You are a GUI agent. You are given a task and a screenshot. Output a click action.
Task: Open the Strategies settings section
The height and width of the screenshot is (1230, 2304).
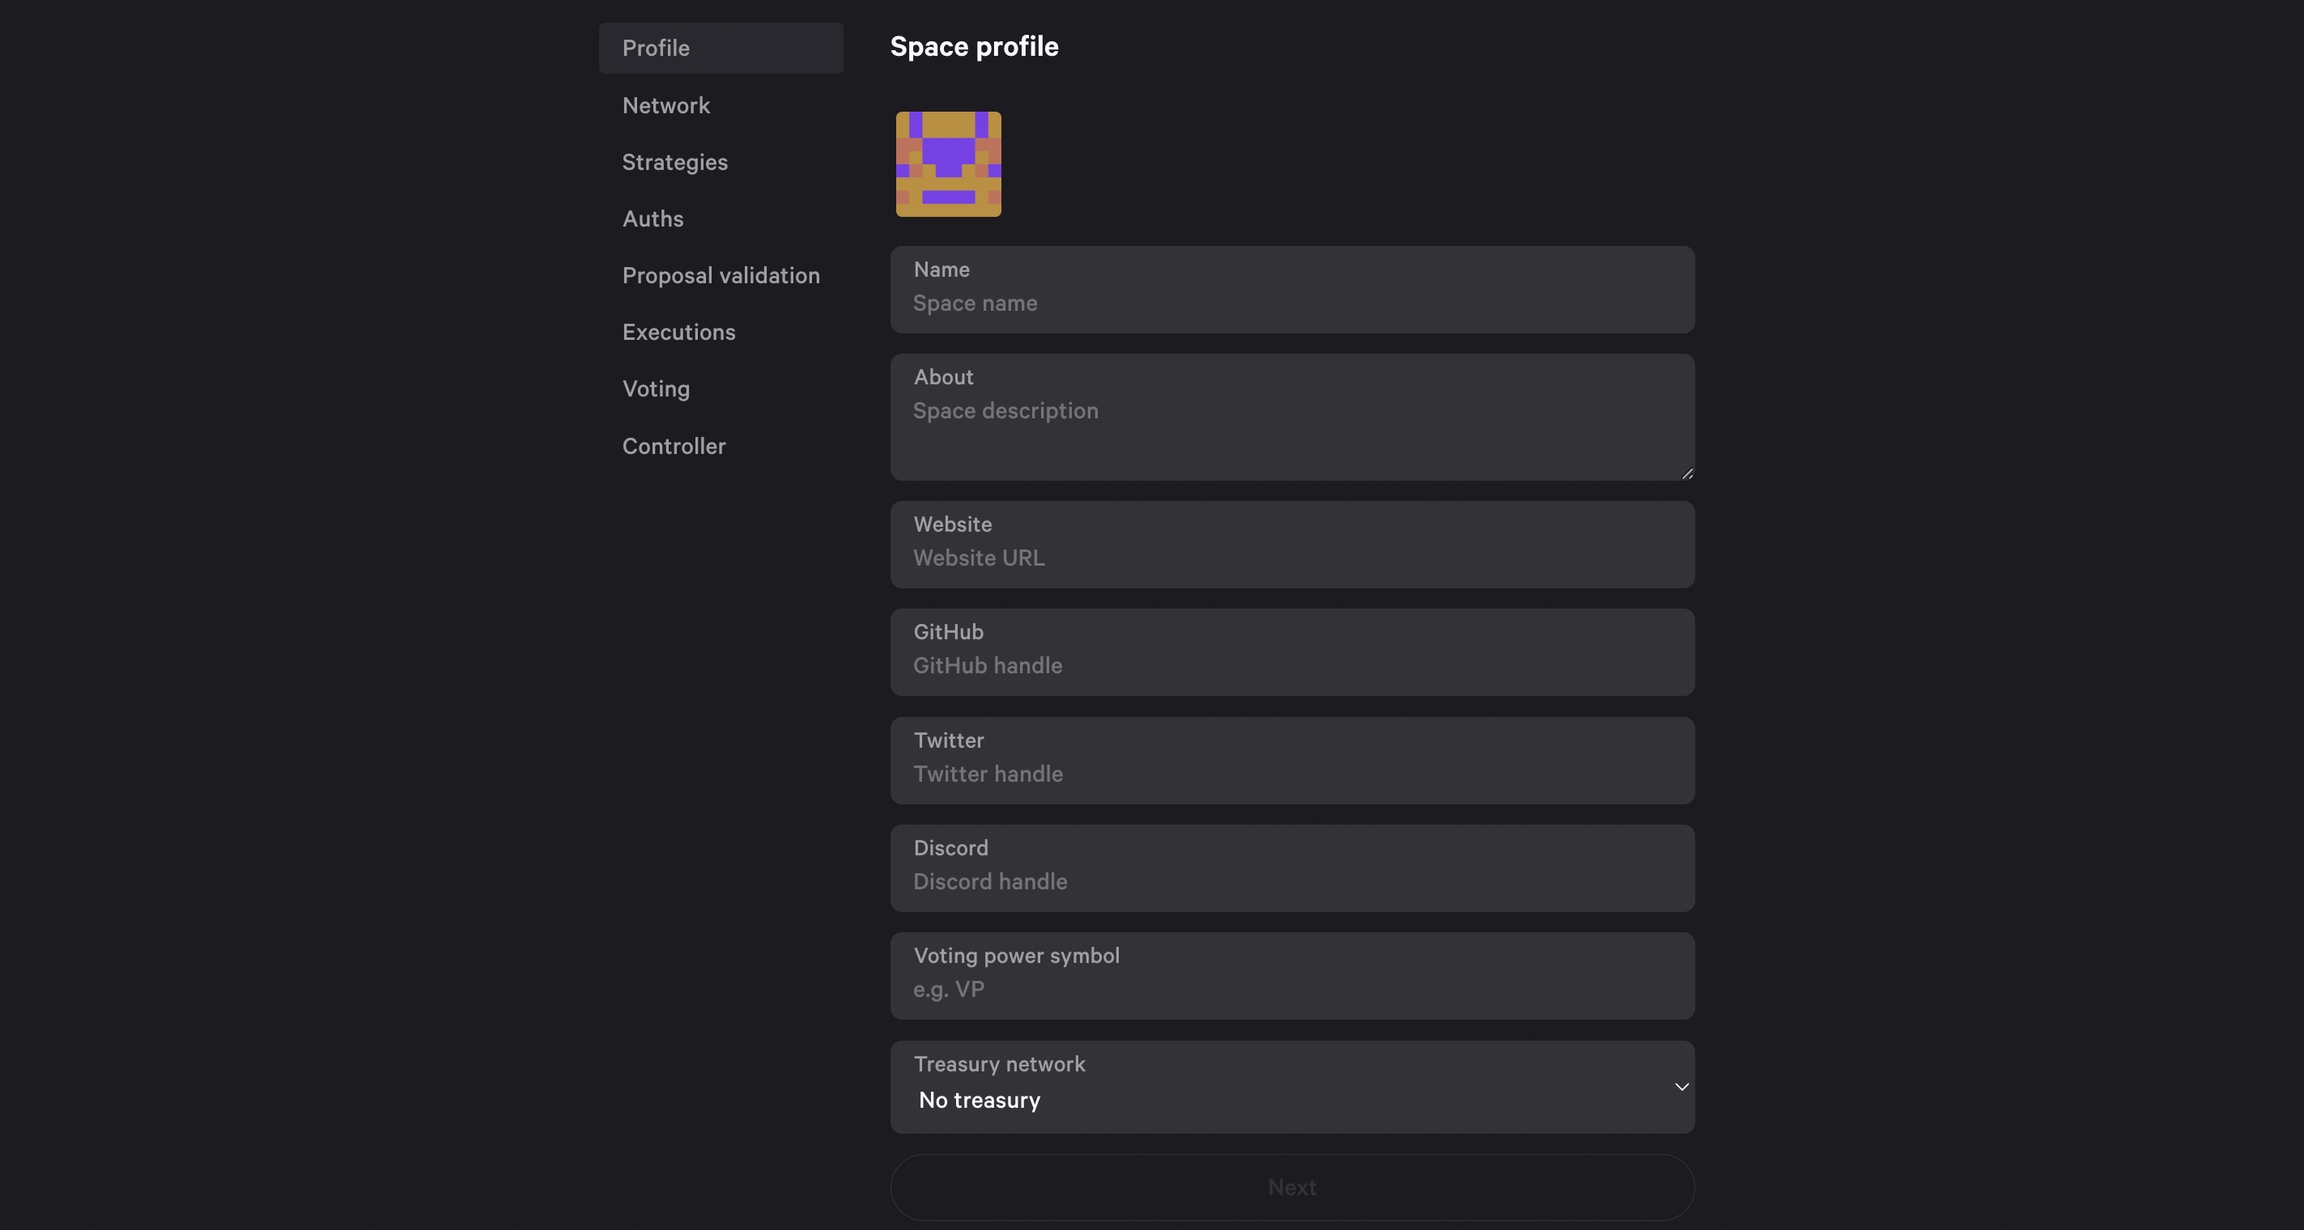675,161
